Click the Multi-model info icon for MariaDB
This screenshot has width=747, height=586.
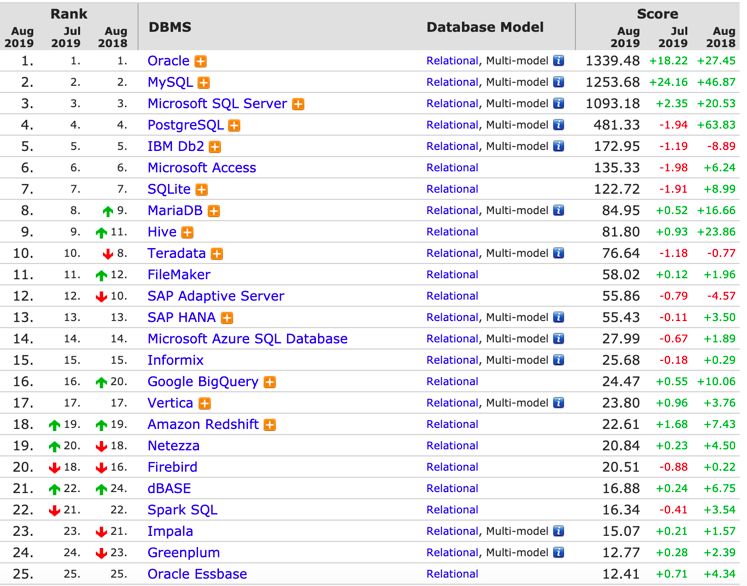click(x=558, y=211)
